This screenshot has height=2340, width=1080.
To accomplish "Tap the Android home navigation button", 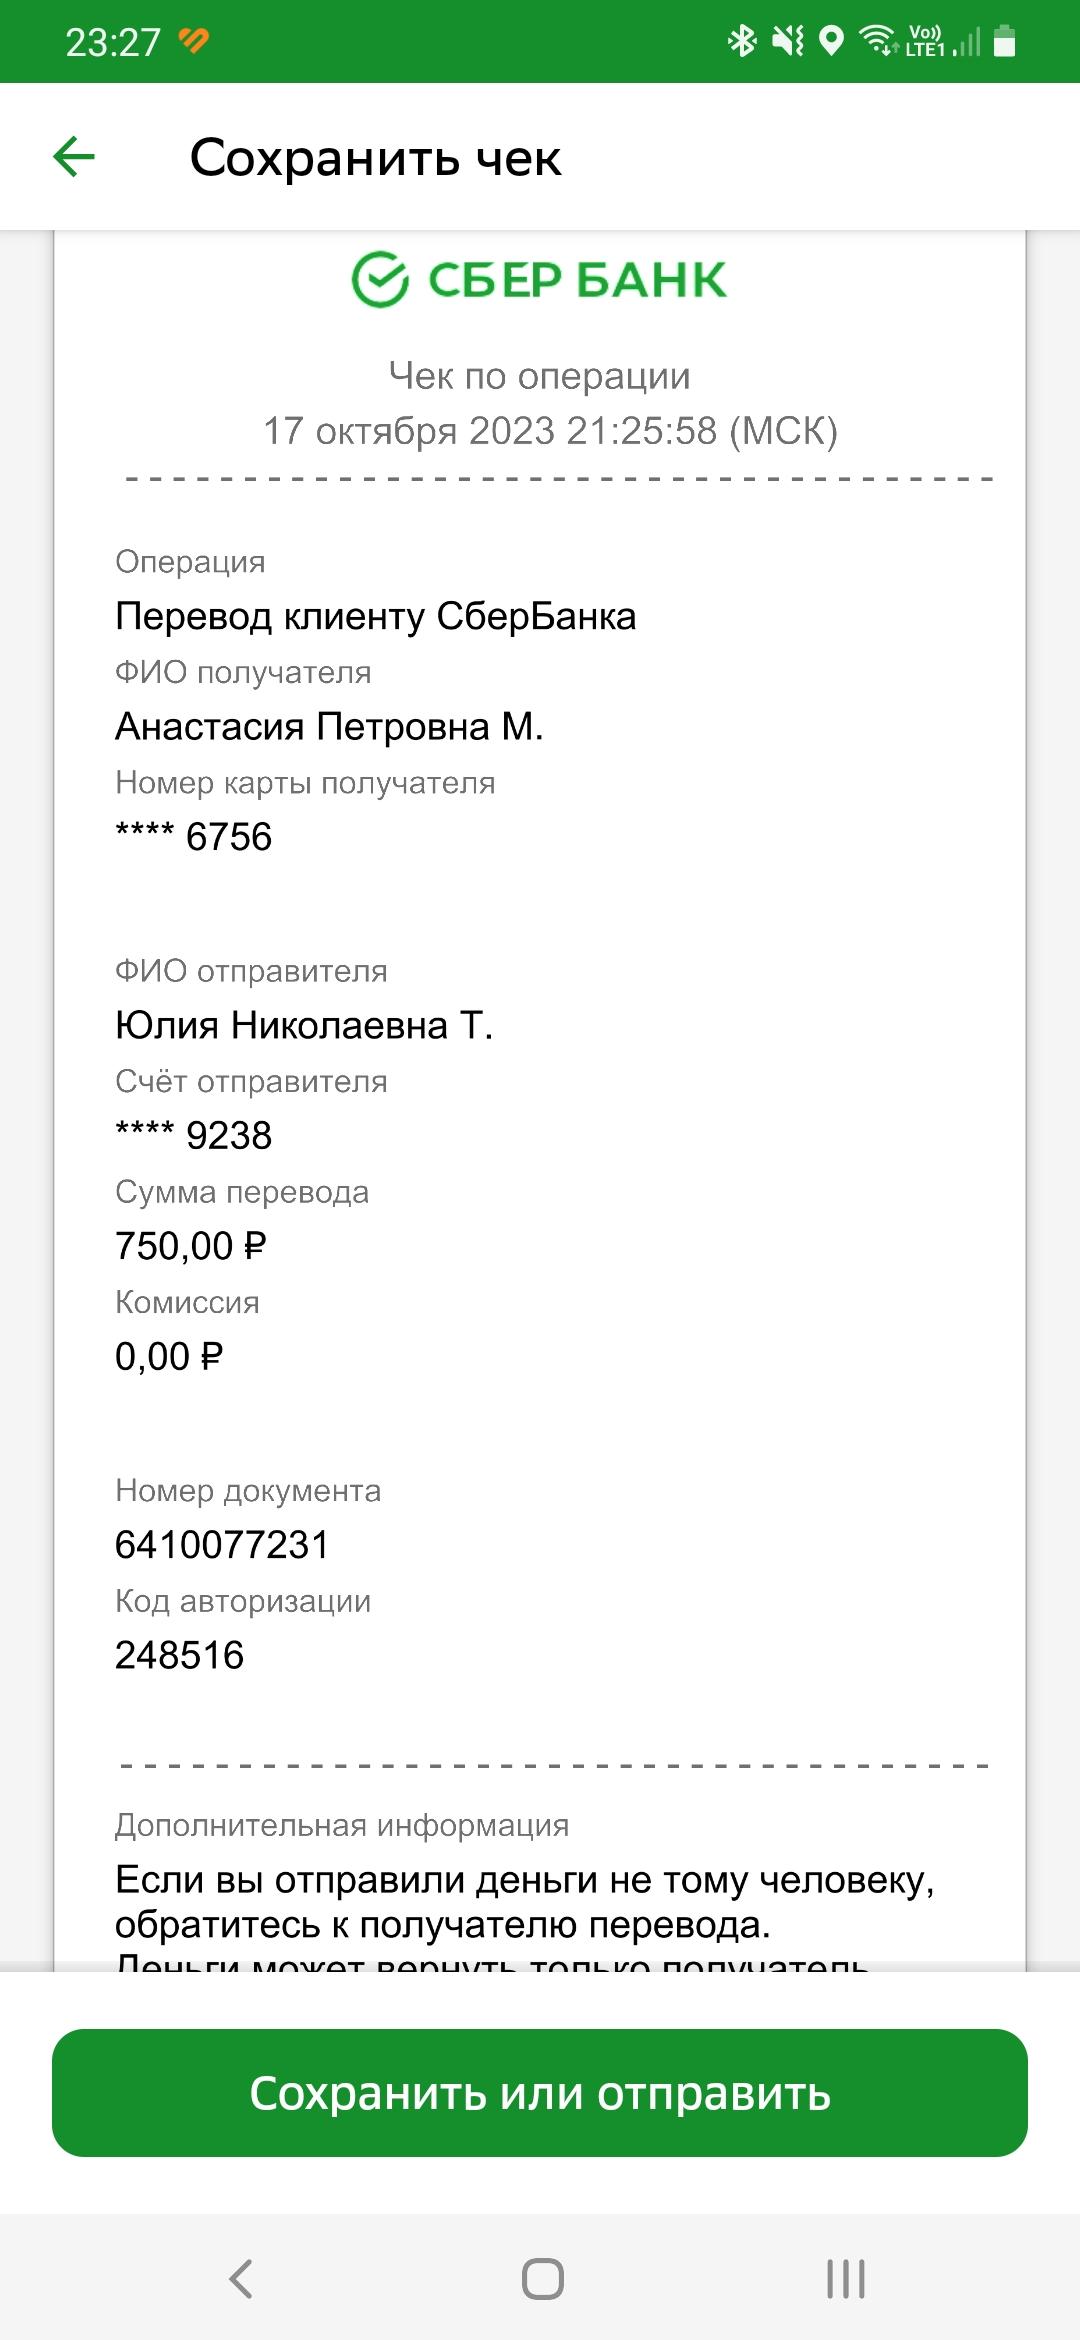I will click(x=543, y=2279).
